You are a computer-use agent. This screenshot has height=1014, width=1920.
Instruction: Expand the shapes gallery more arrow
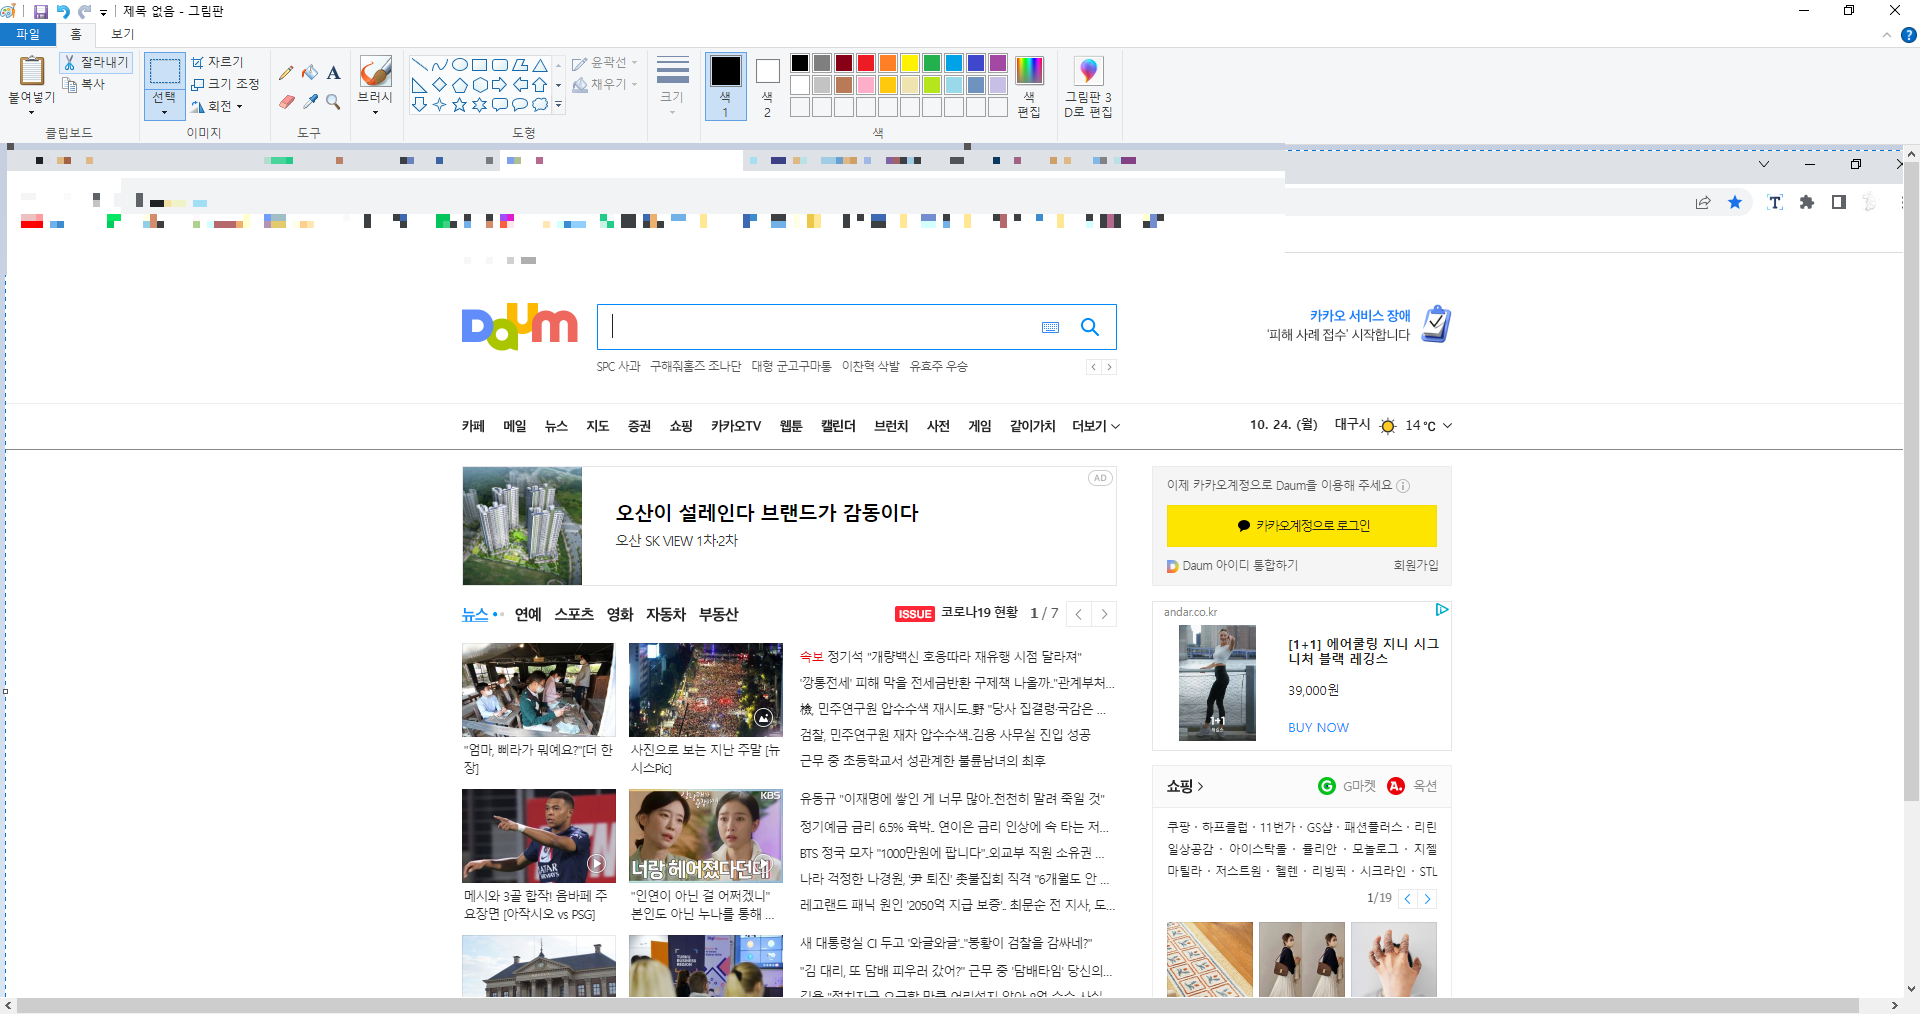[x=558, y=104]
